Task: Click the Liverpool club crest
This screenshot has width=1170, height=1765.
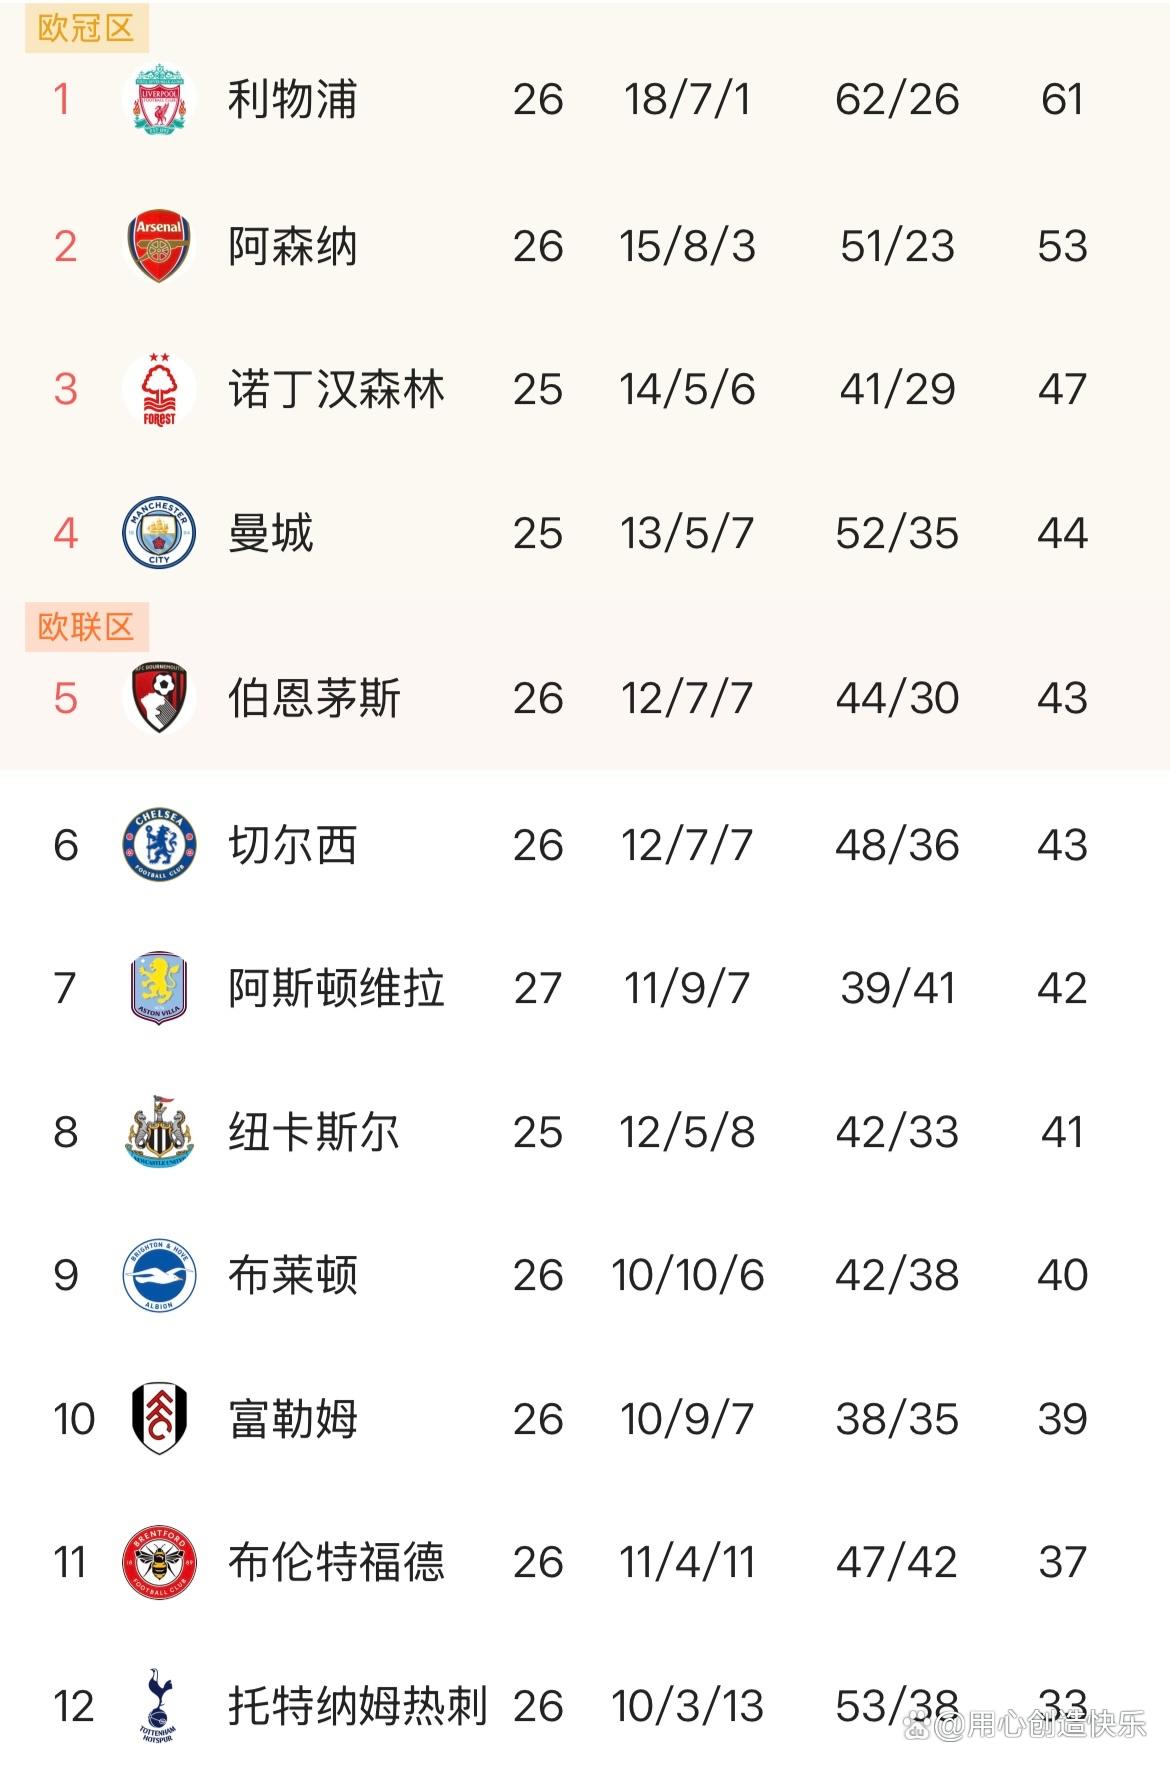Action: coord(159,99)
